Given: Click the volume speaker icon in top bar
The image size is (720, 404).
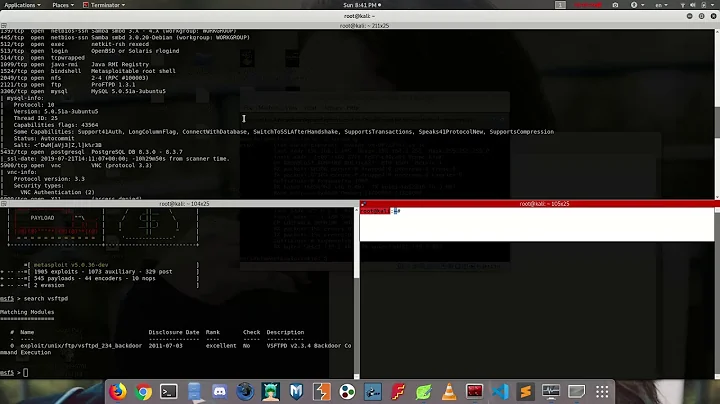Looking at the screenshot, I should tap(693, 5).
